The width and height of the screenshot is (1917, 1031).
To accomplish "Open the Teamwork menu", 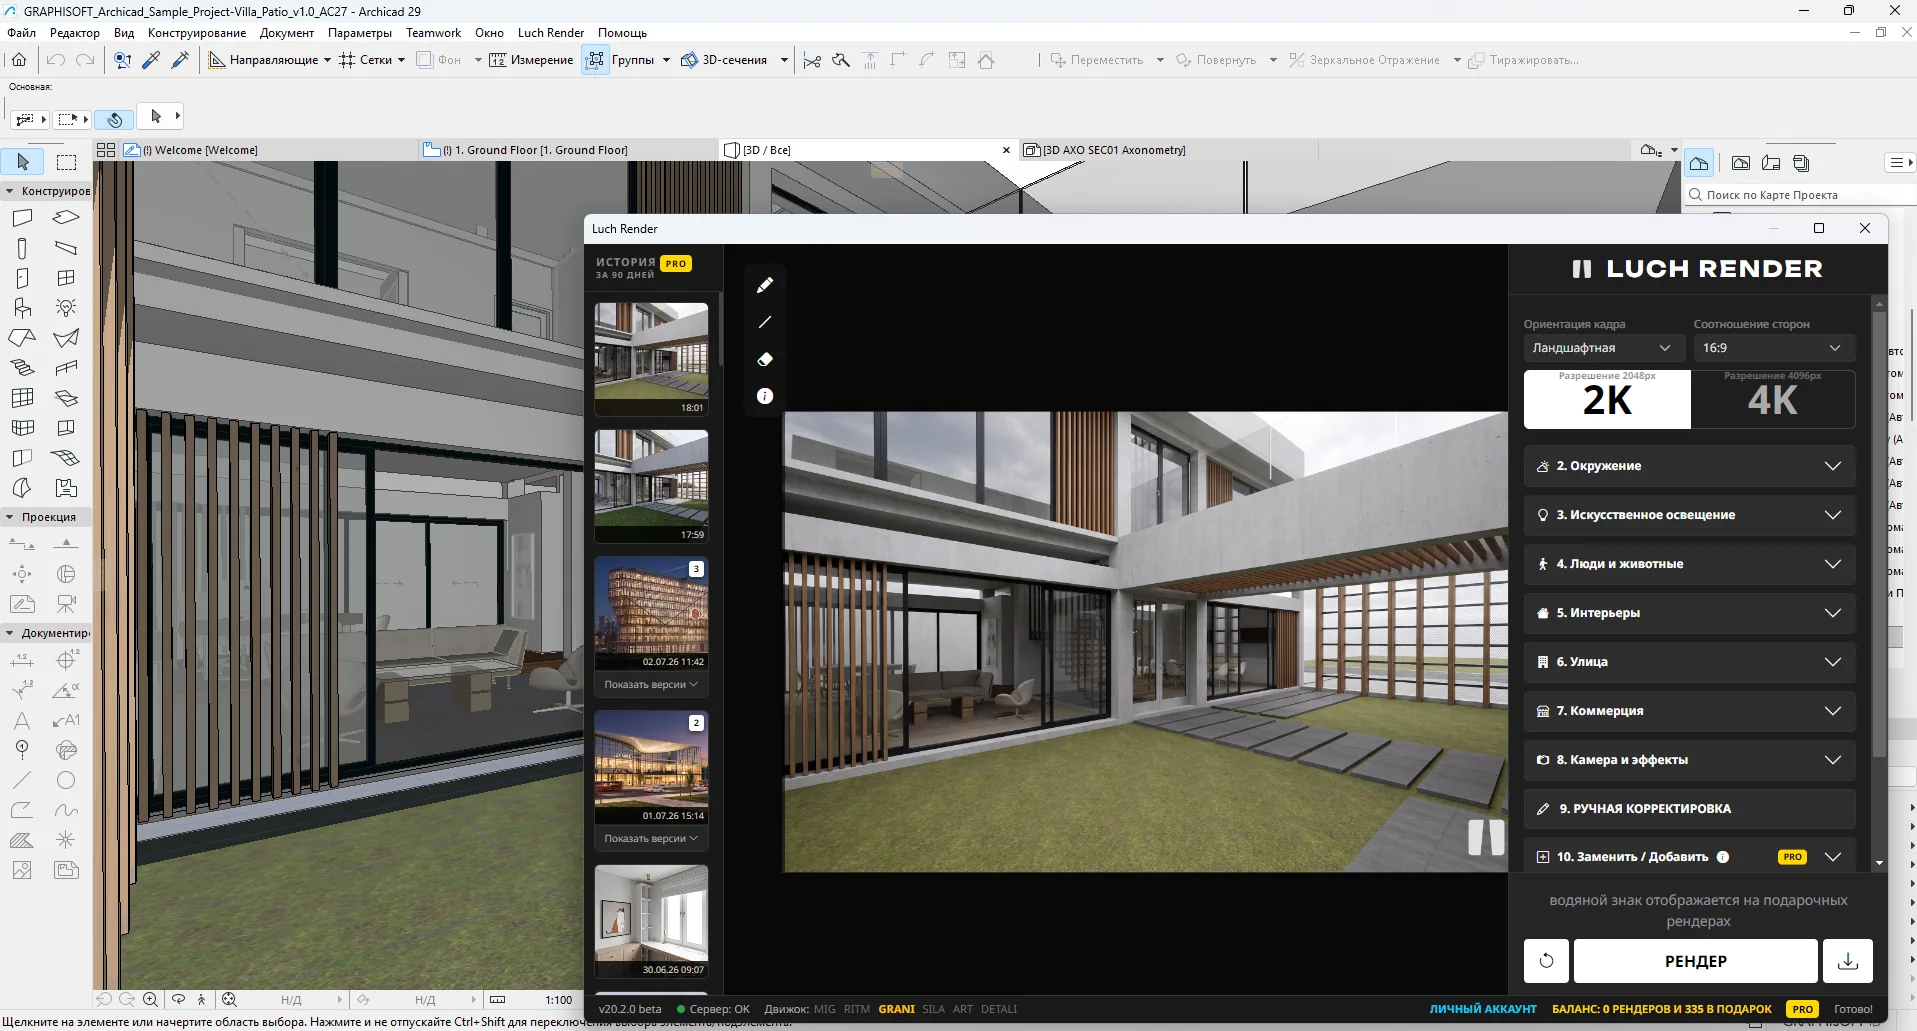I will point(433,33).
